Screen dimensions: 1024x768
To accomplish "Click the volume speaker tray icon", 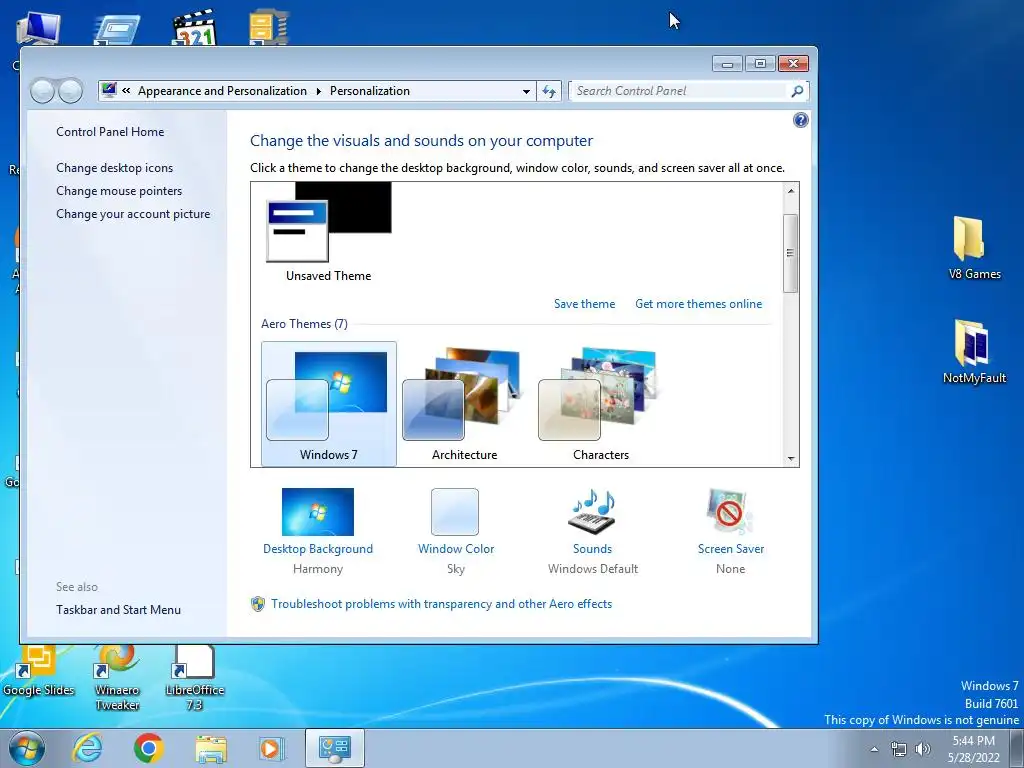I will tap(923, 749).
